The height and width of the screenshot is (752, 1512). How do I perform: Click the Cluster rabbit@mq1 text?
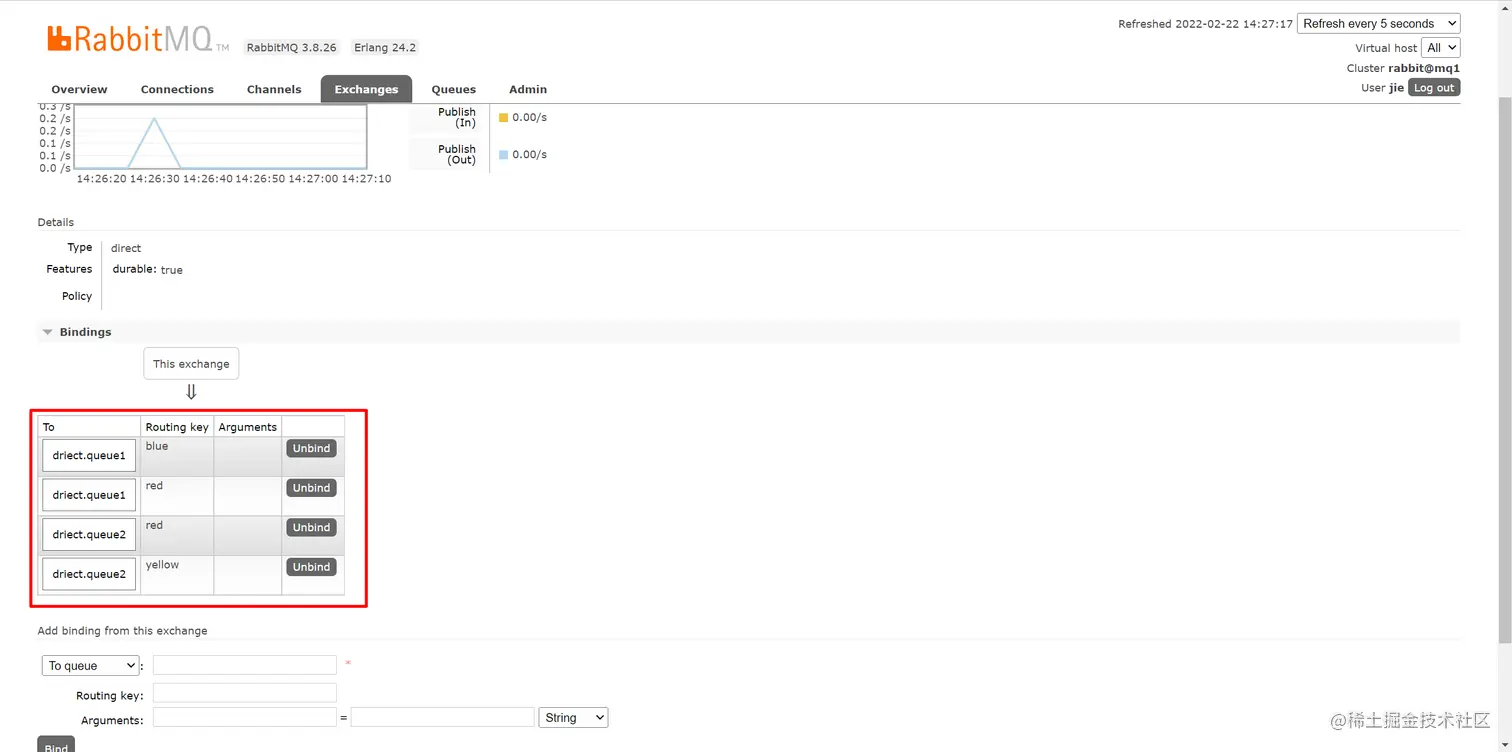point(1403,68)
